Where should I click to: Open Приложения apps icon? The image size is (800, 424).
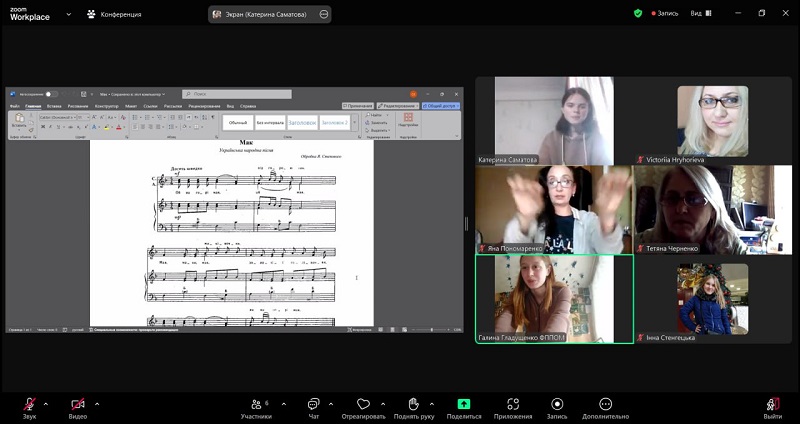pyautogui.click(x=513, y=404)
